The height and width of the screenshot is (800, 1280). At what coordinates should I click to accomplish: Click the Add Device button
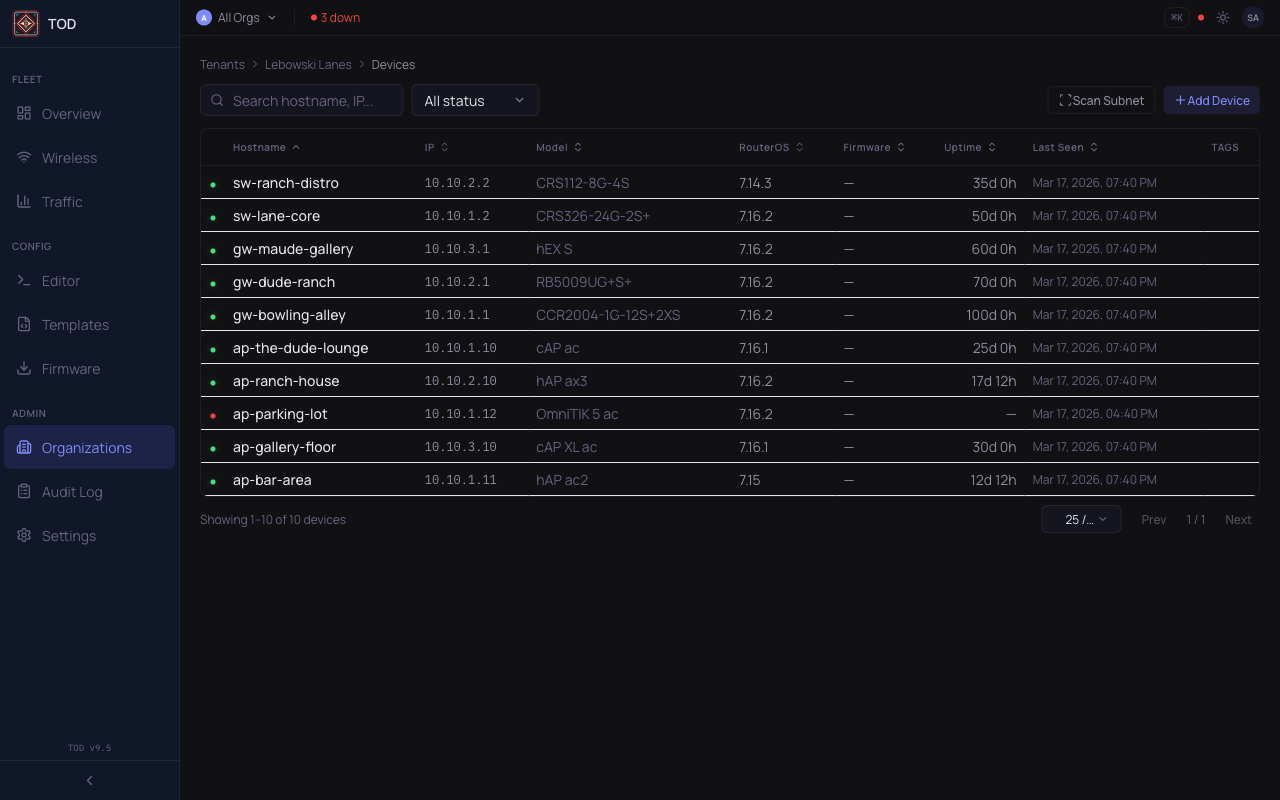[x=1211, y=100]
